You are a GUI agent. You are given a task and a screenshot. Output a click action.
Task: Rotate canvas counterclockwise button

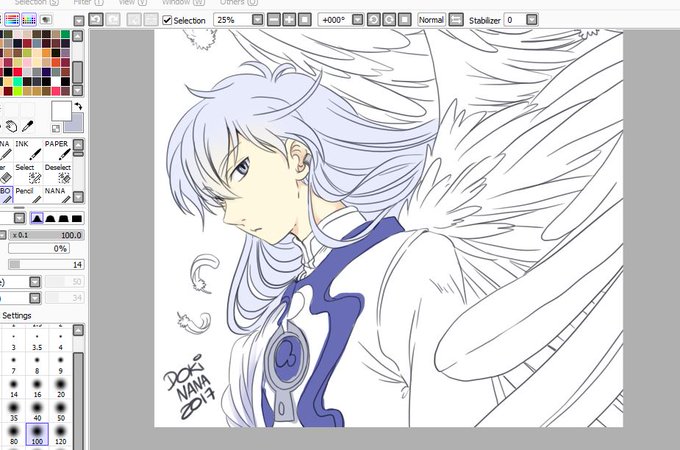pos(373,20)
